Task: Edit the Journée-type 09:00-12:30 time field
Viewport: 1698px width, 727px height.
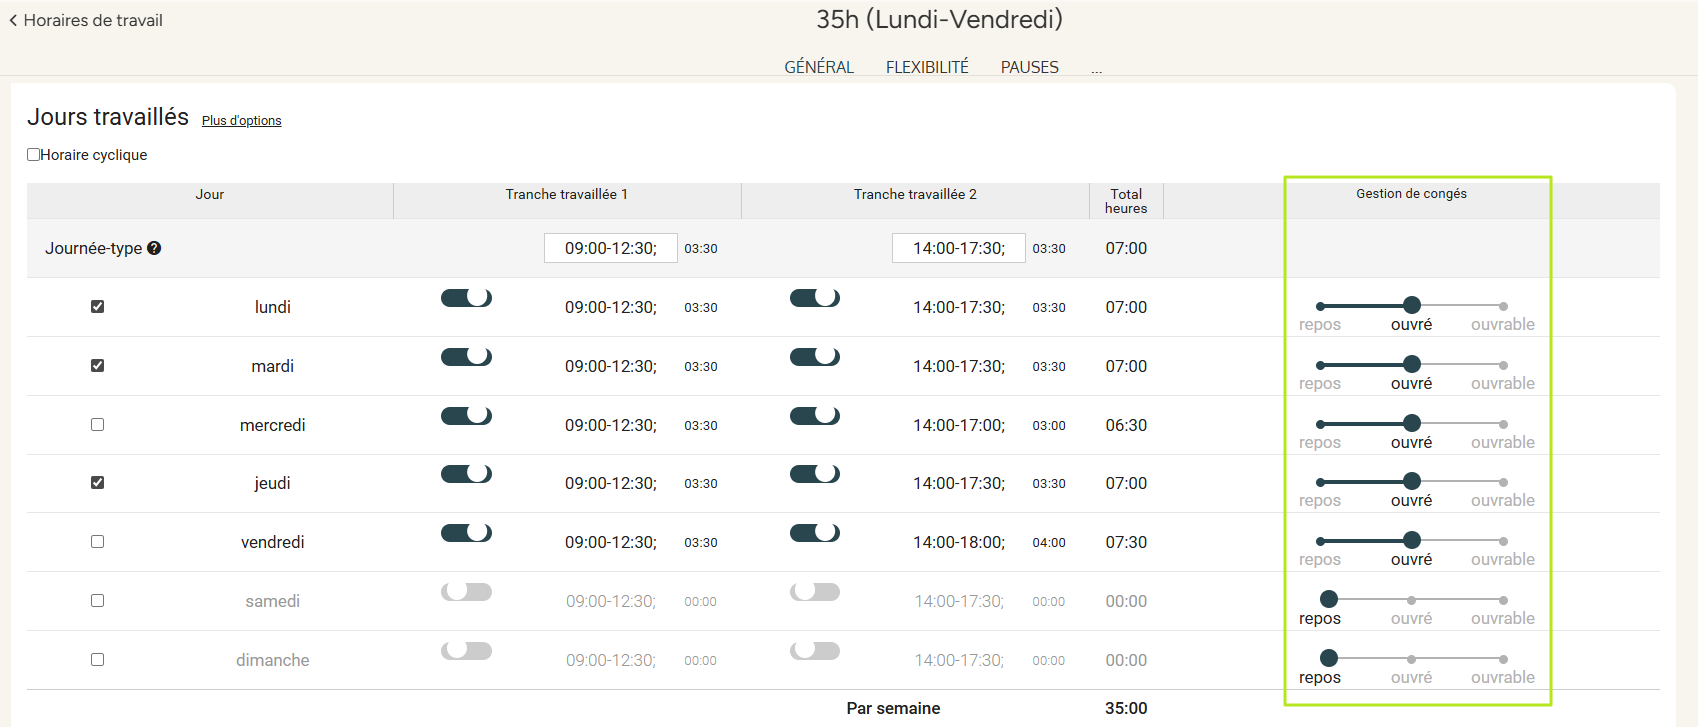Action: (x=610, y=248)
